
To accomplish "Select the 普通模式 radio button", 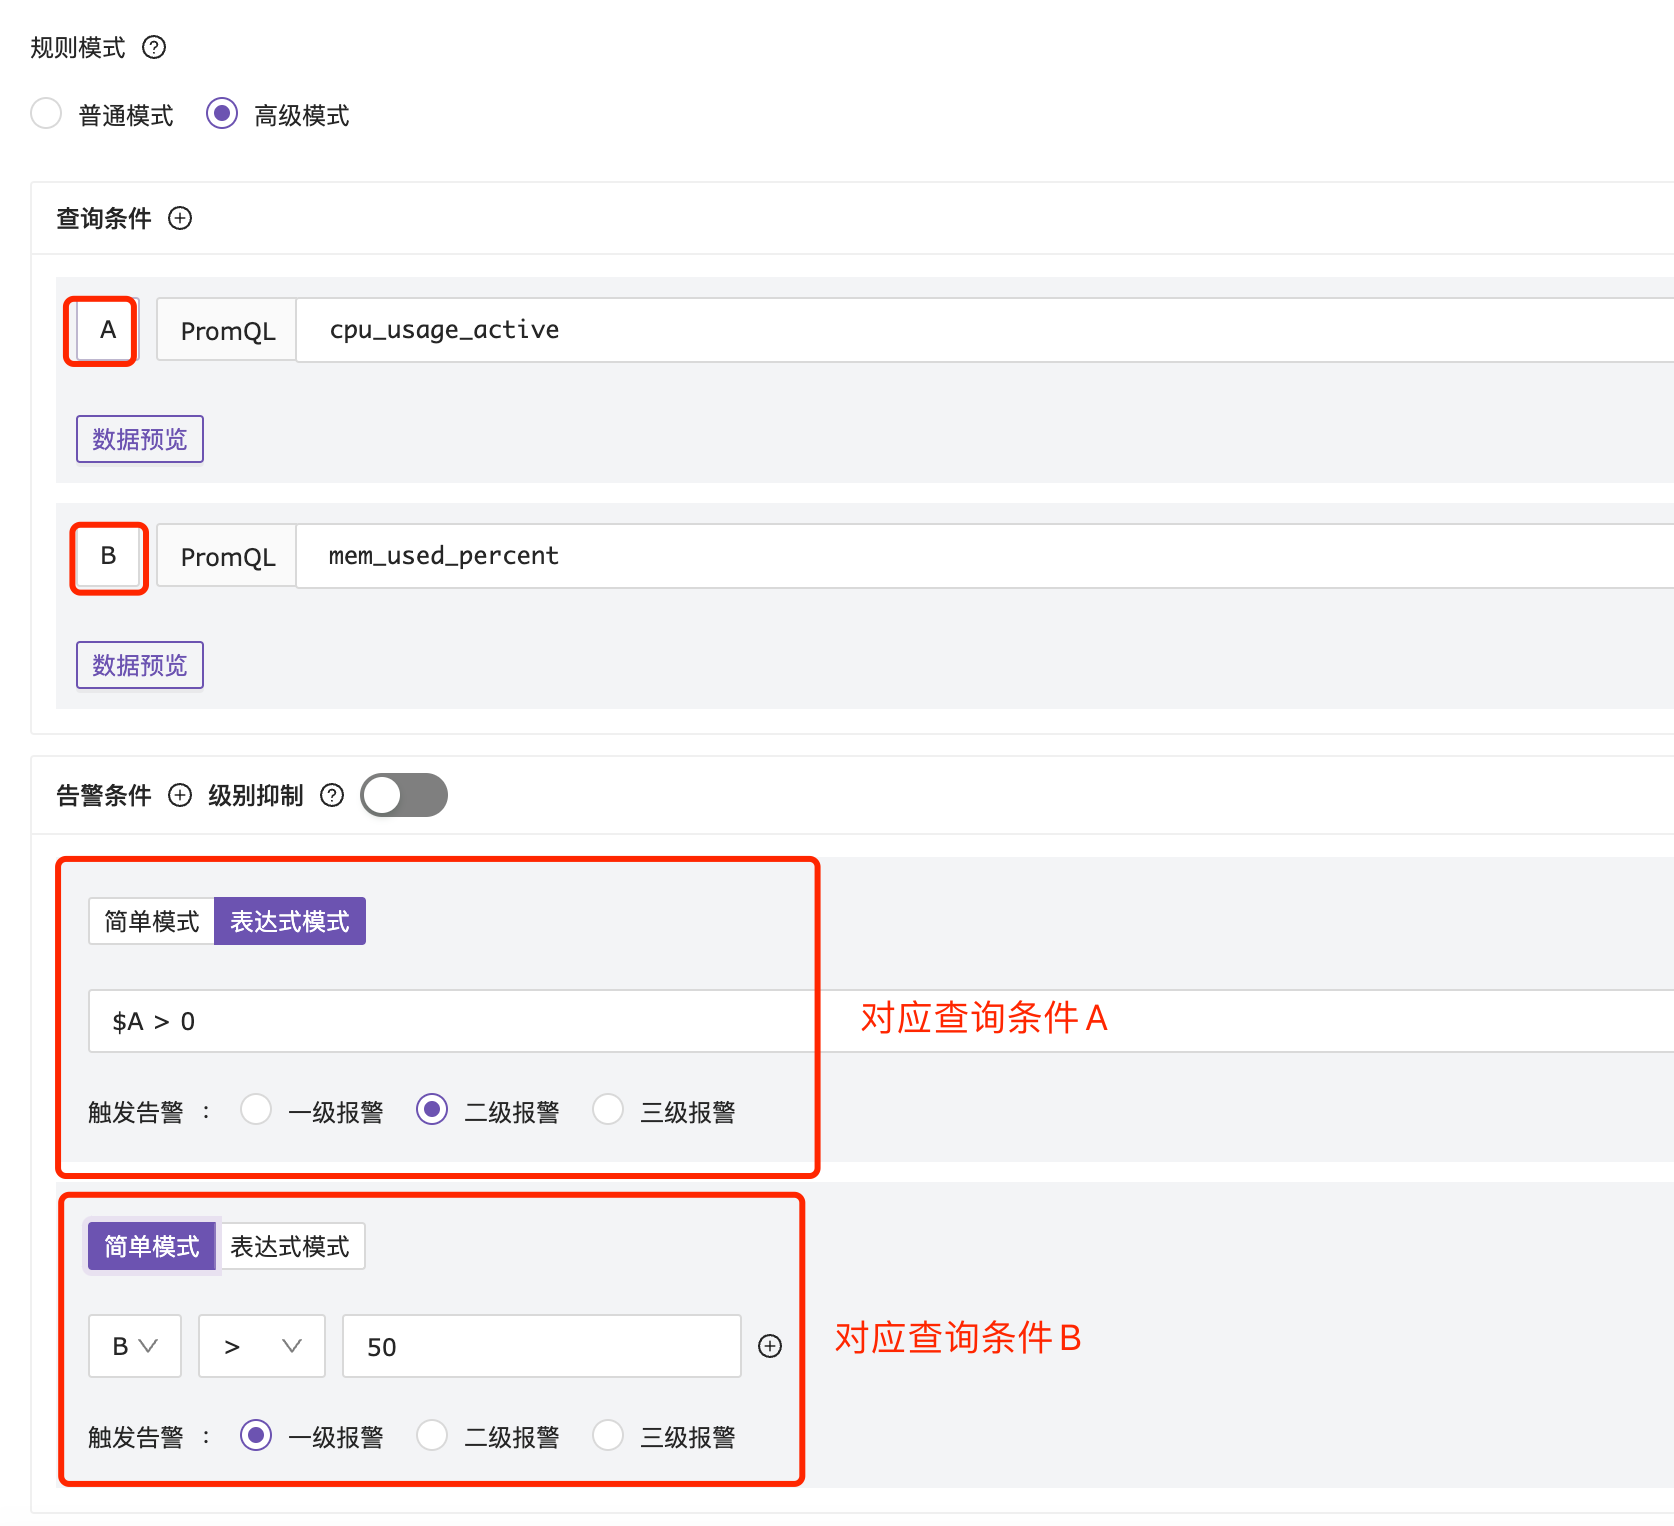I will [x=46, y=113].
